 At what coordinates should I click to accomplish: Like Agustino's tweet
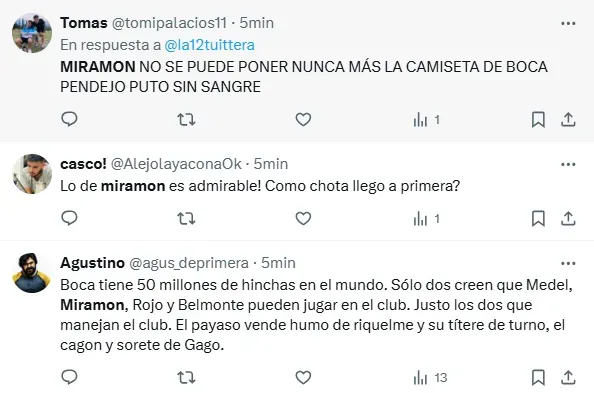303,377
